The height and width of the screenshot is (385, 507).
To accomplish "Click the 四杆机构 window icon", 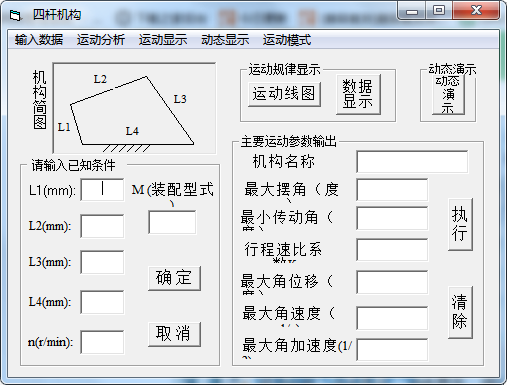I will (x=15, y=15).
